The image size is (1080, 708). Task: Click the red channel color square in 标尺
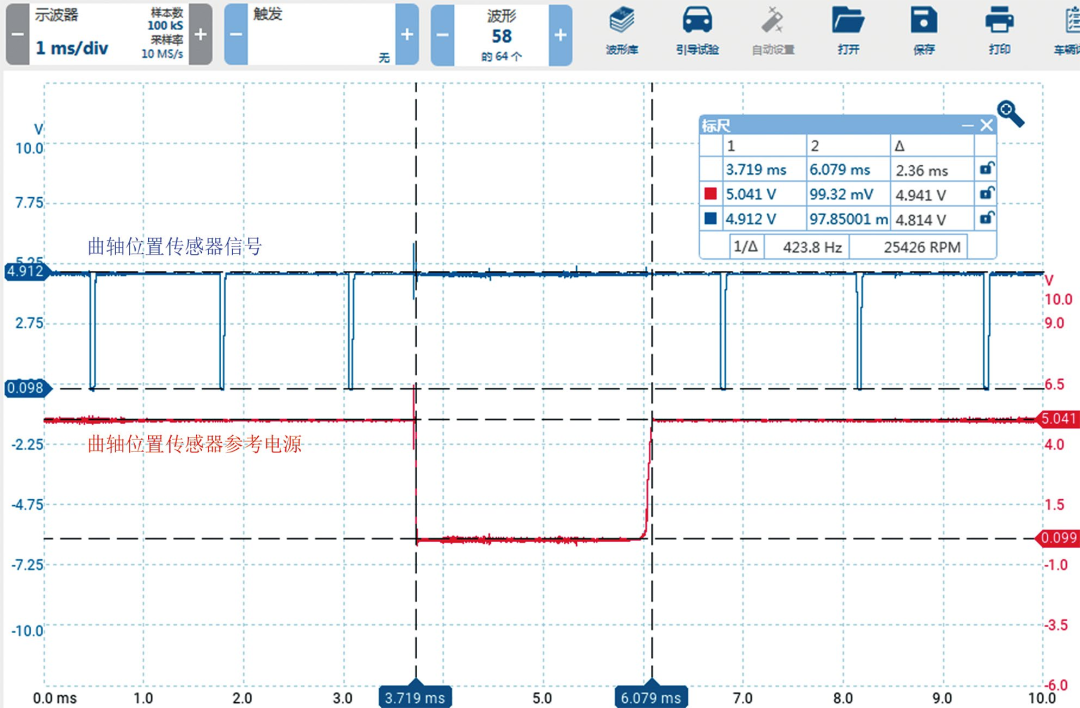click(711, 194)
